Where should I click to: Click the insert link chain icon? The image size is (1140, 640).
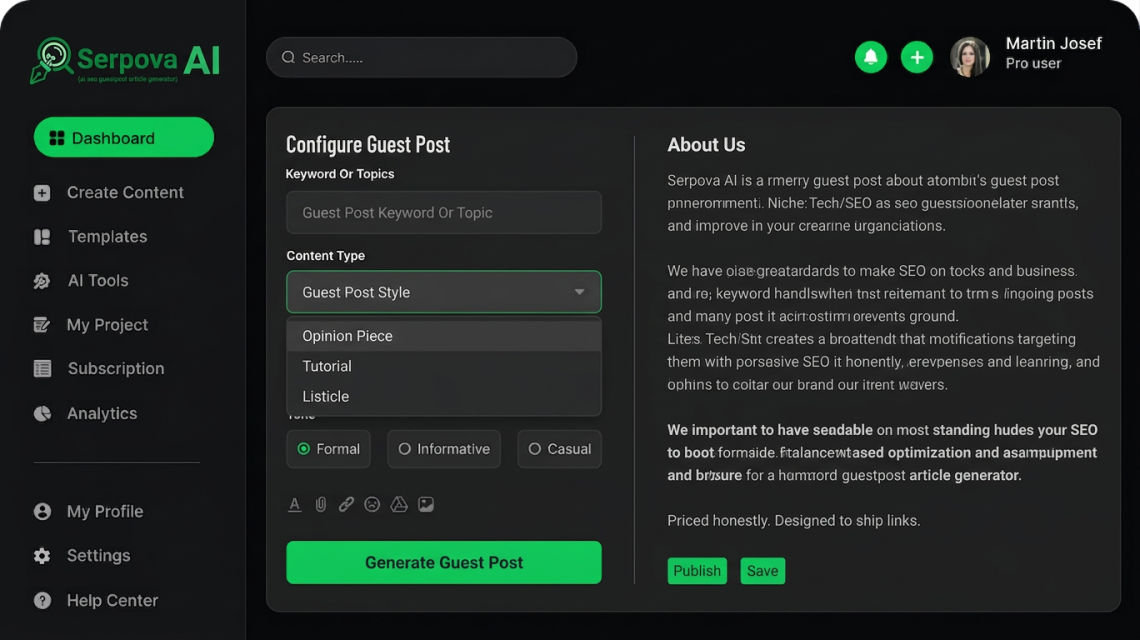pos(346,505)
